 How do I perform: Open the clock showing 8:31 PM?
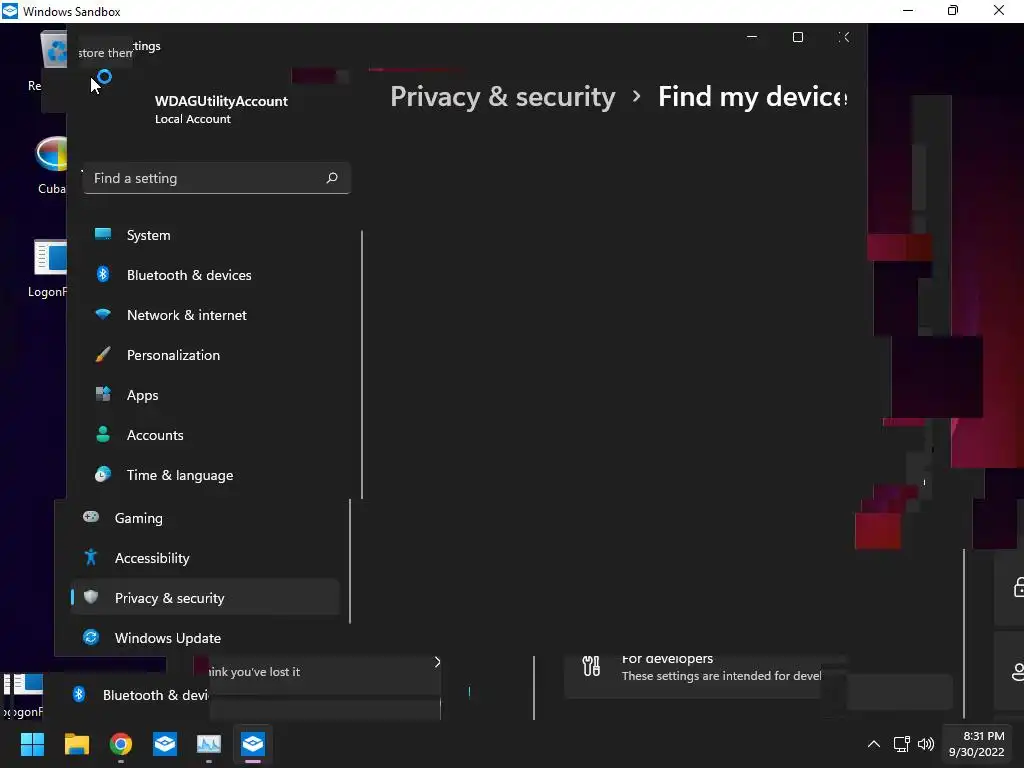(x=977, y=744)
